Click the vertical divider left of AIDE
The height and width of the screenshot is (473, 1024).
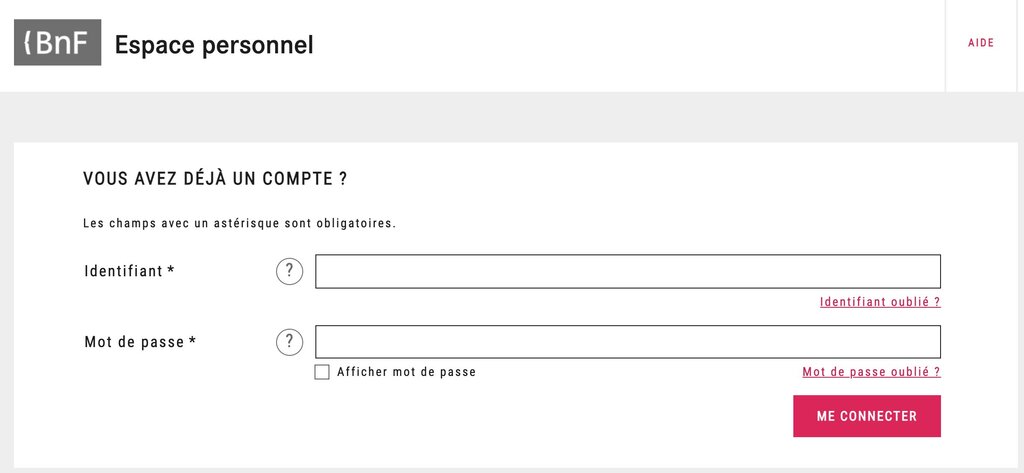click(945, 46)
